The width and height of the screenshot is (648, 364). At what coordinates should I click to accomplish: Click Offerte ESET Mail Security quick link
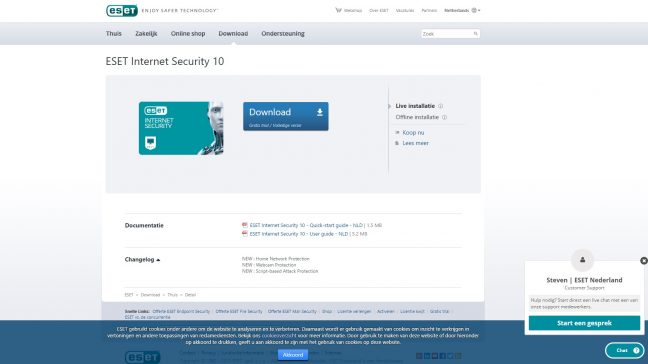click(292, 312)
